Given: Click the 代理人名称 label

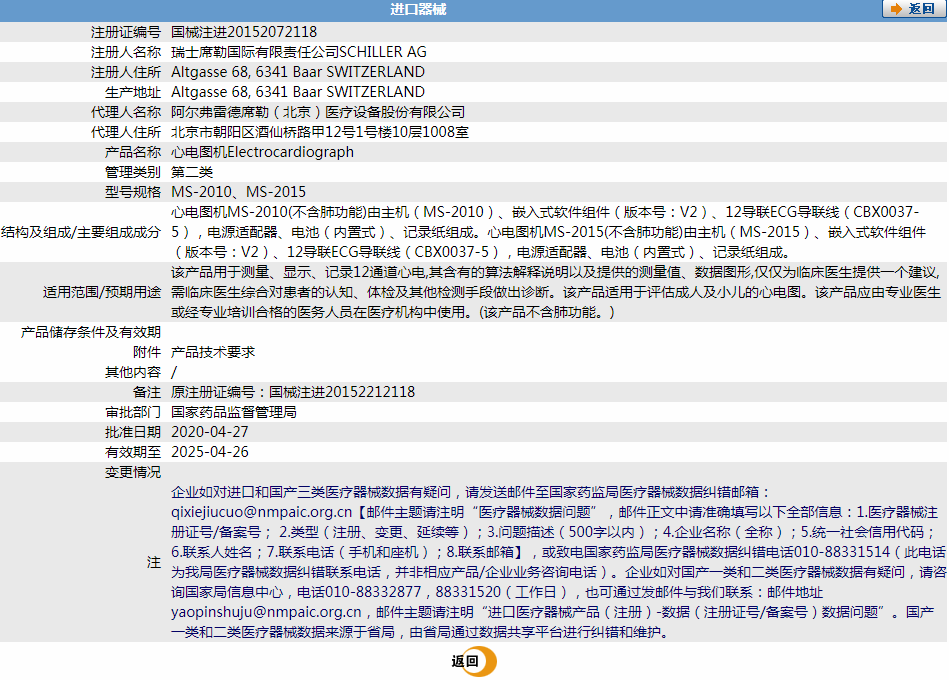Looking at the screenshot, I should (126, 112).
